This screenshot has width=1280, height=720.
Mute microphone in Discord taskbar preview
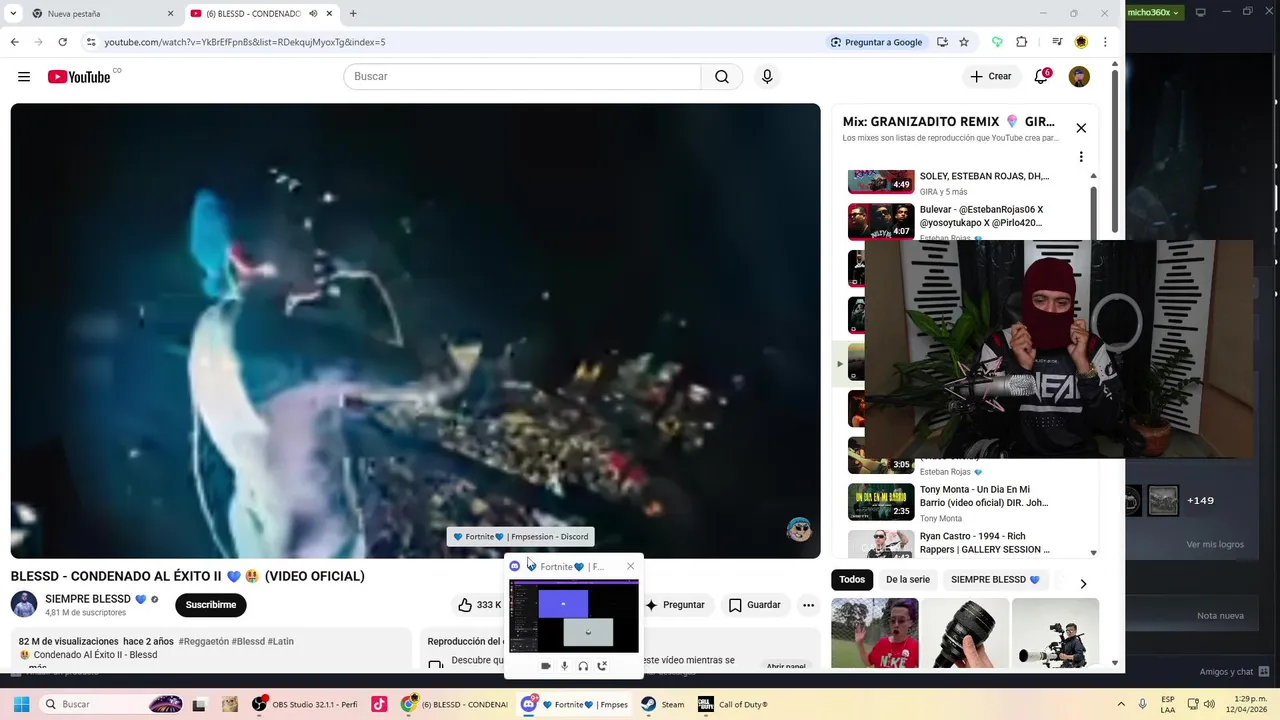[565, 666]
